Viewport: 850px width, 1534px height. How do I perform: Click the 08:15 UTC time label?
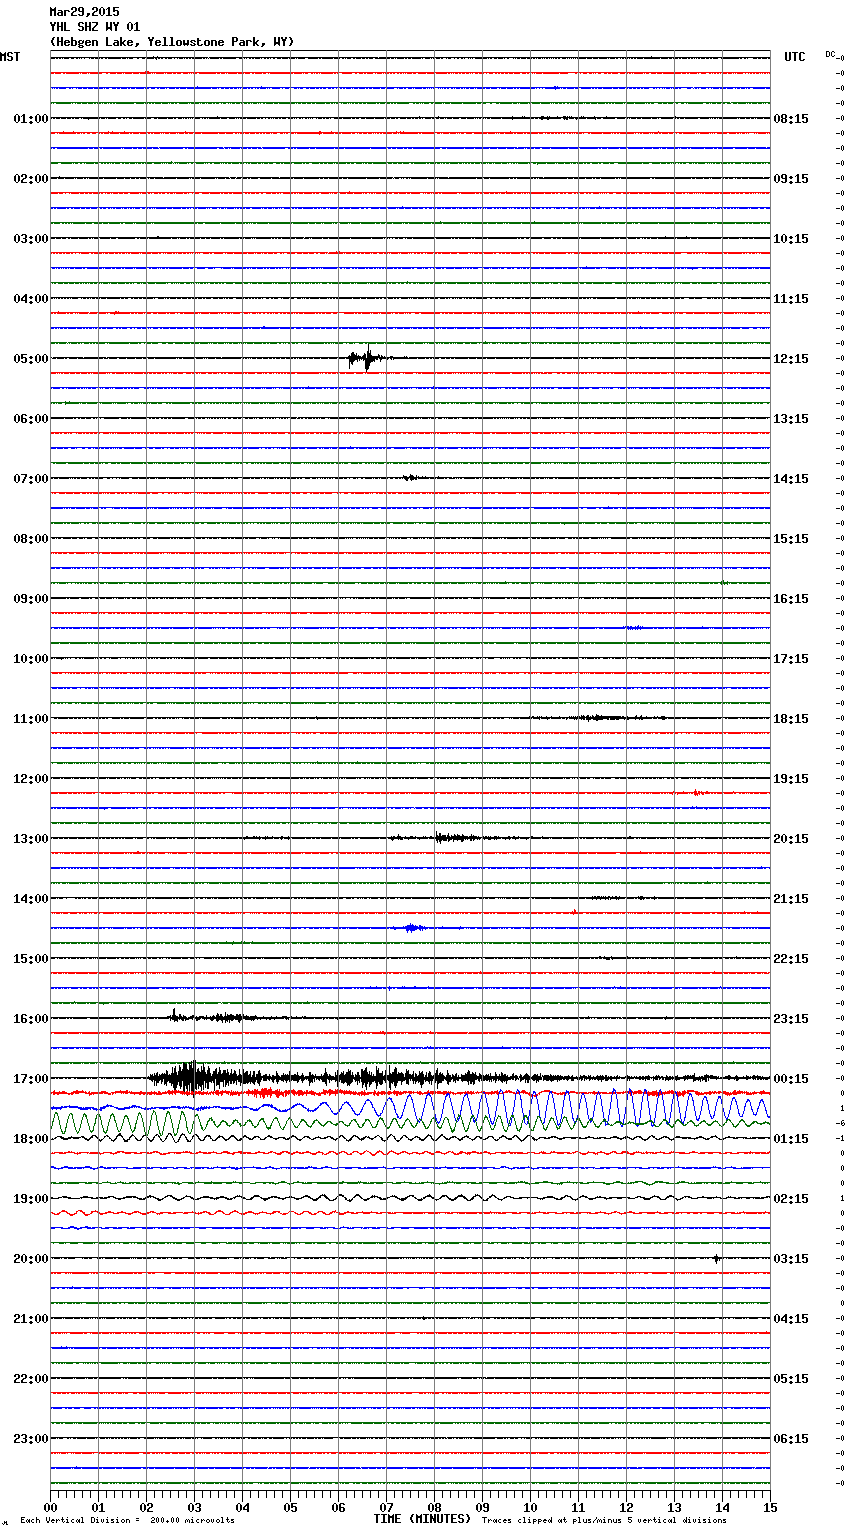791,119
